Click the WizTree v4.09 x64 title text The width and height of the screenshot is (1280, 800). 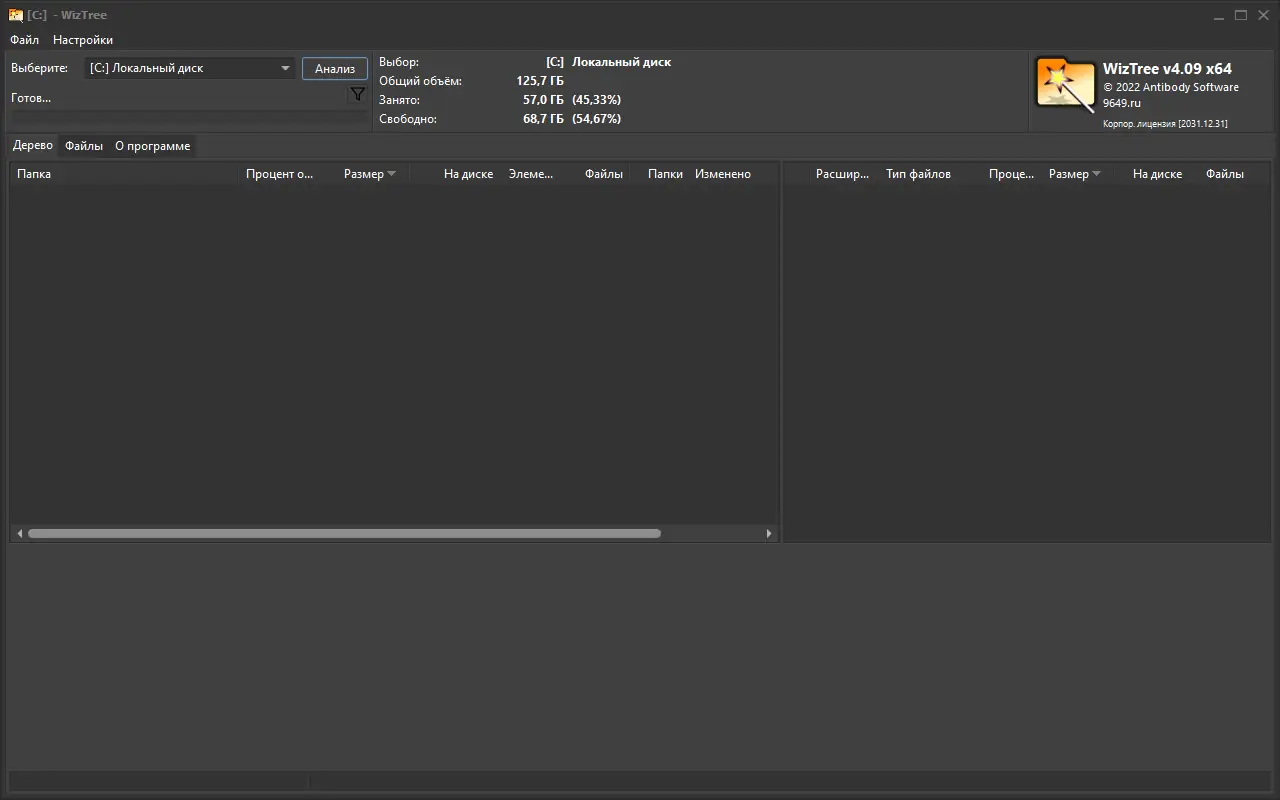(x=1167, y=69)
